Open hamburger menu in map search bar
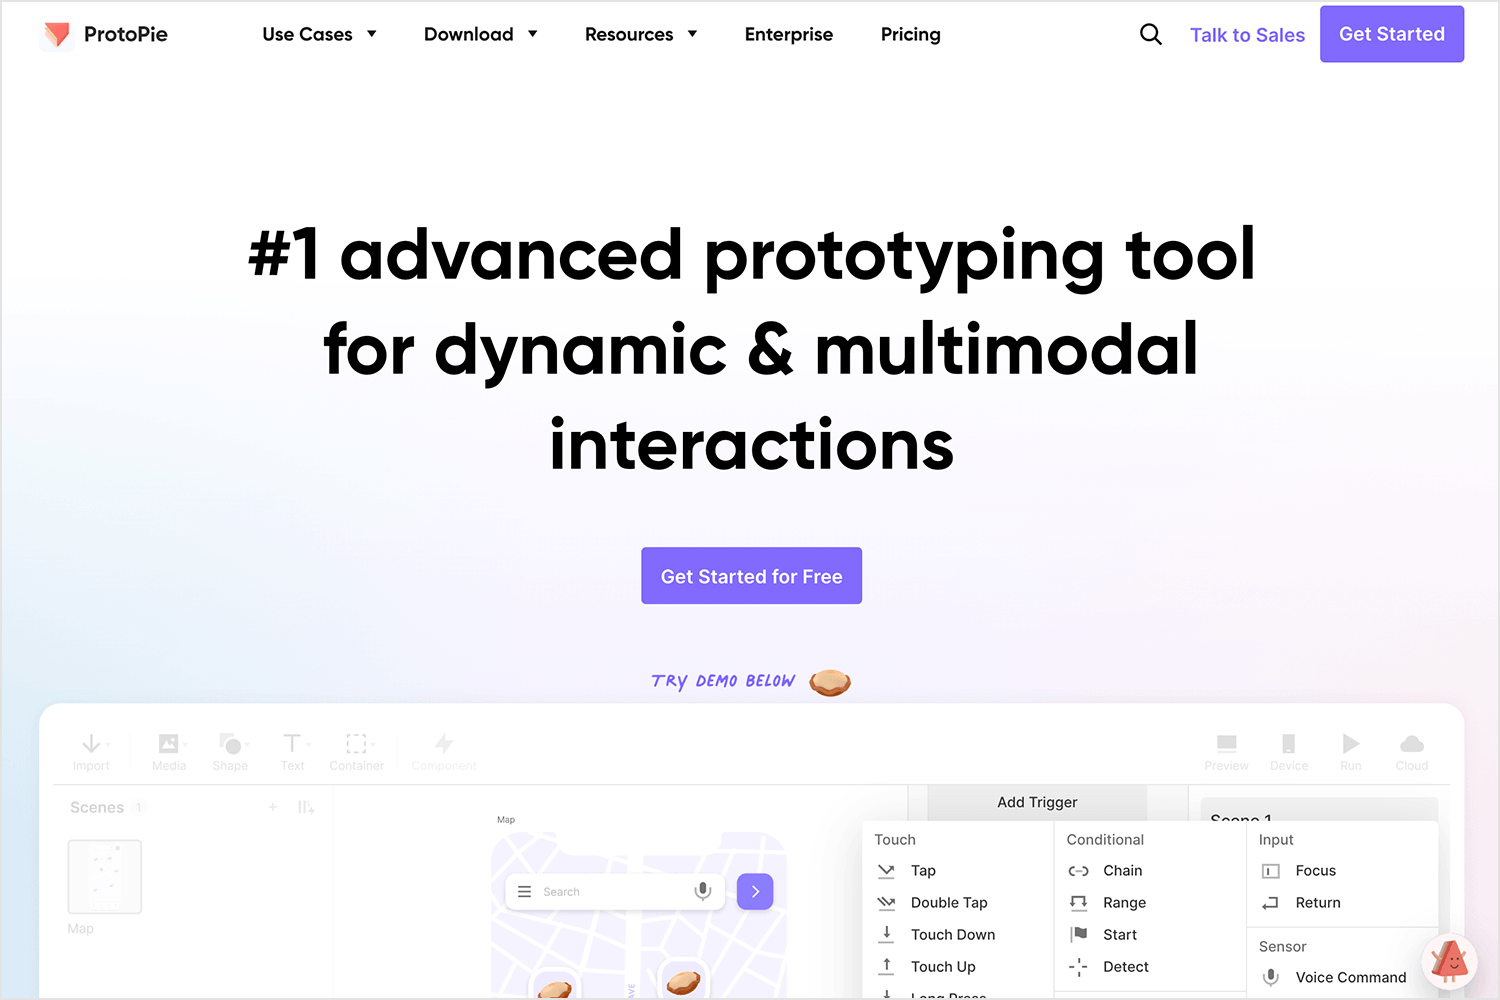 coord(524,891)
